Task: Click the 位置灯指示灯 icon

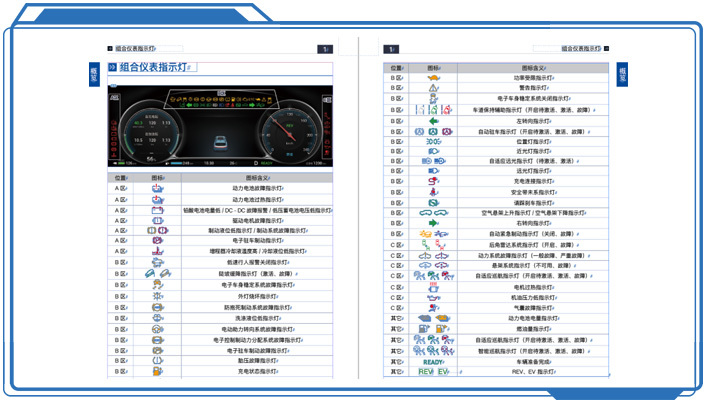Action: click(433, 141)
